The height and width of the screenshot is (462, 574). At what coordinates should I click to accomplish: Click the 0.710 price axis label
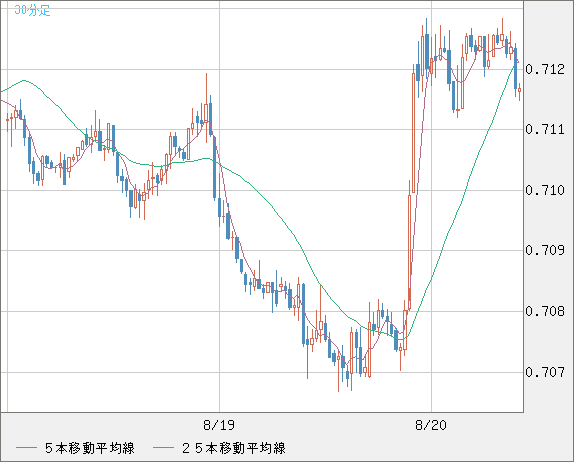[545, 190]
